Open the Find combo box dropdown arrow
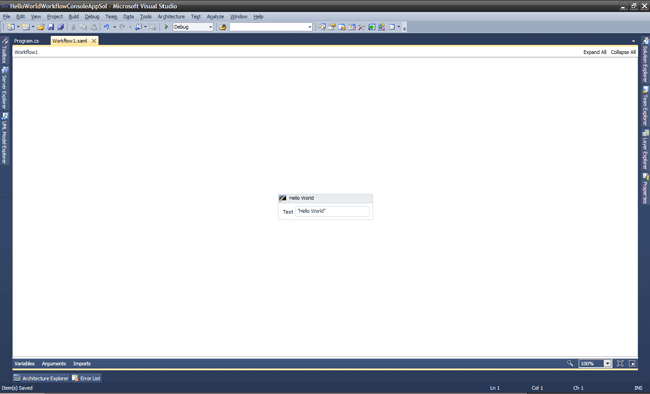Screen dimensions: 650x394 click(310, 27)
